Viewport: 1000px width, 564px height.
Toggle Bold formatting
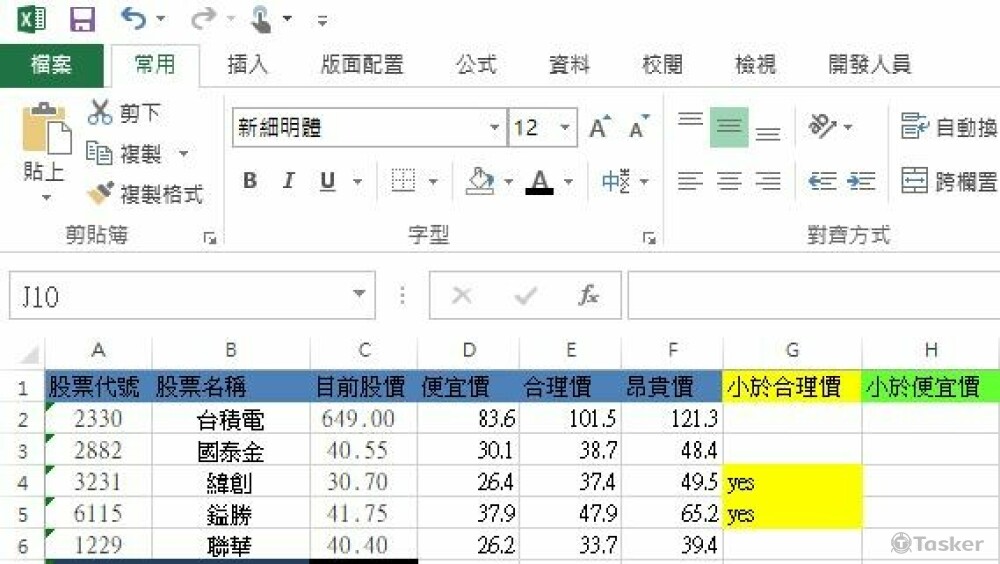click(250, 181)
